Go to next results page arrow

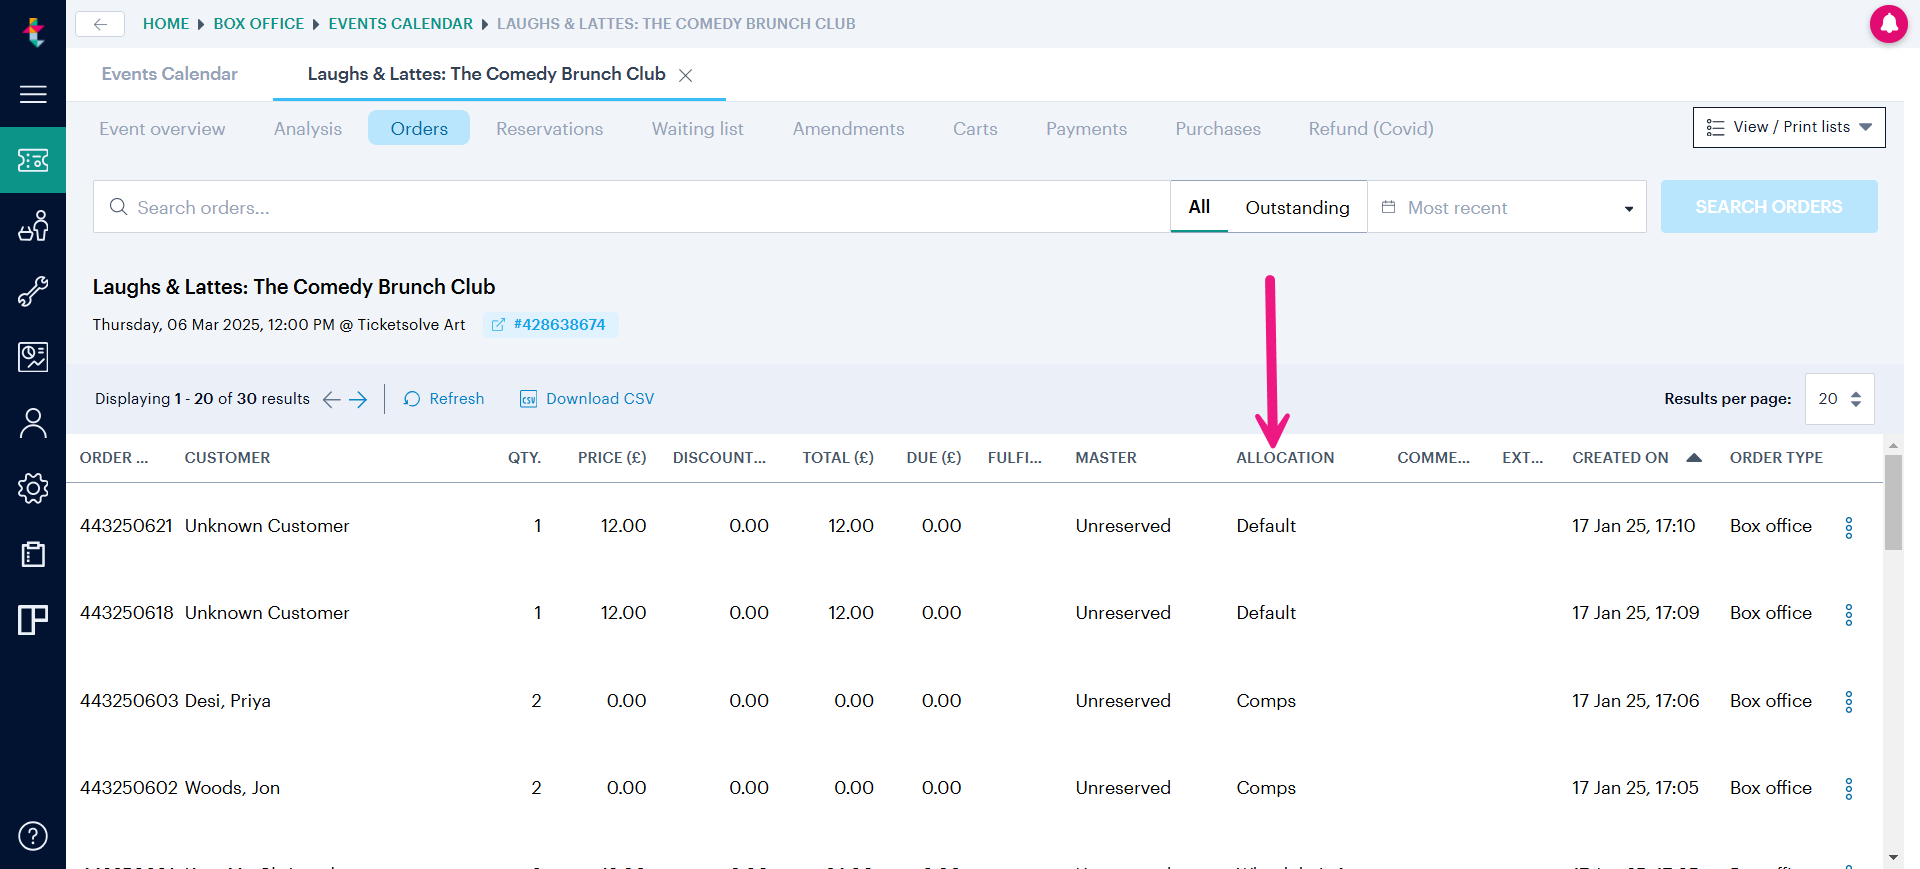[x=358, y=399]
